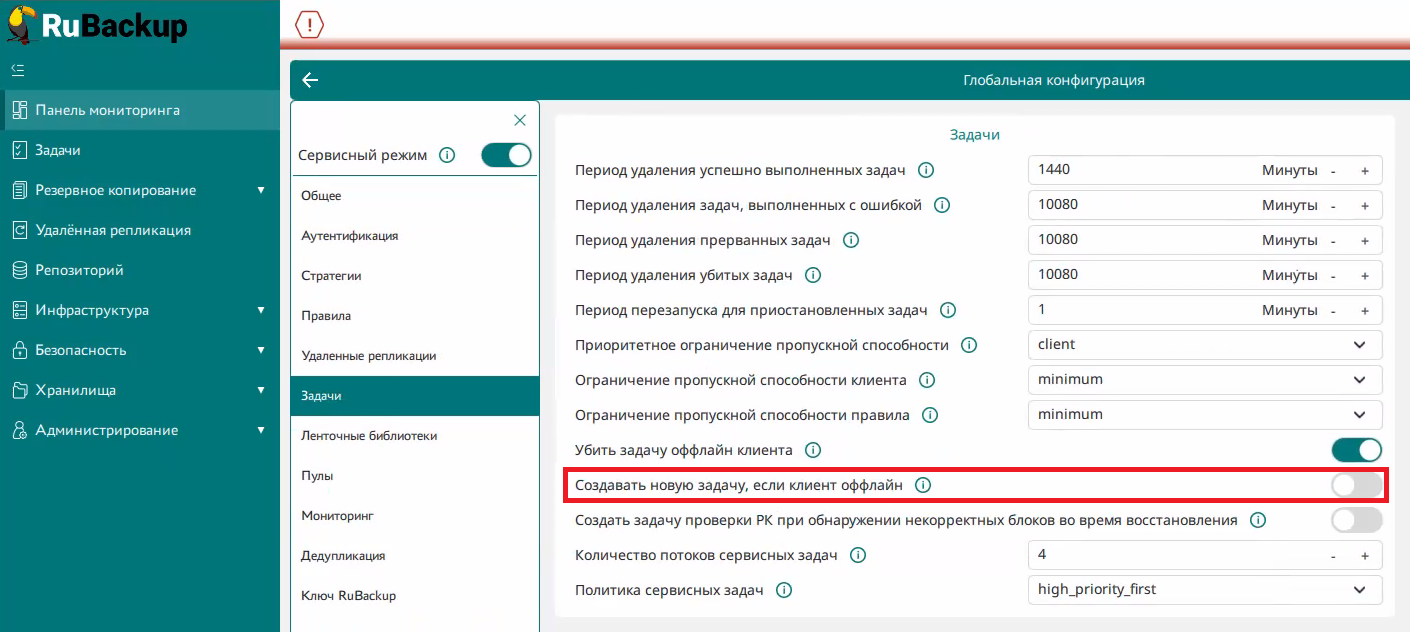Enable Создавать новую задачу, если клиент оффлайн
This screenshot has height=632, width=1410.
click(1357, 485)
